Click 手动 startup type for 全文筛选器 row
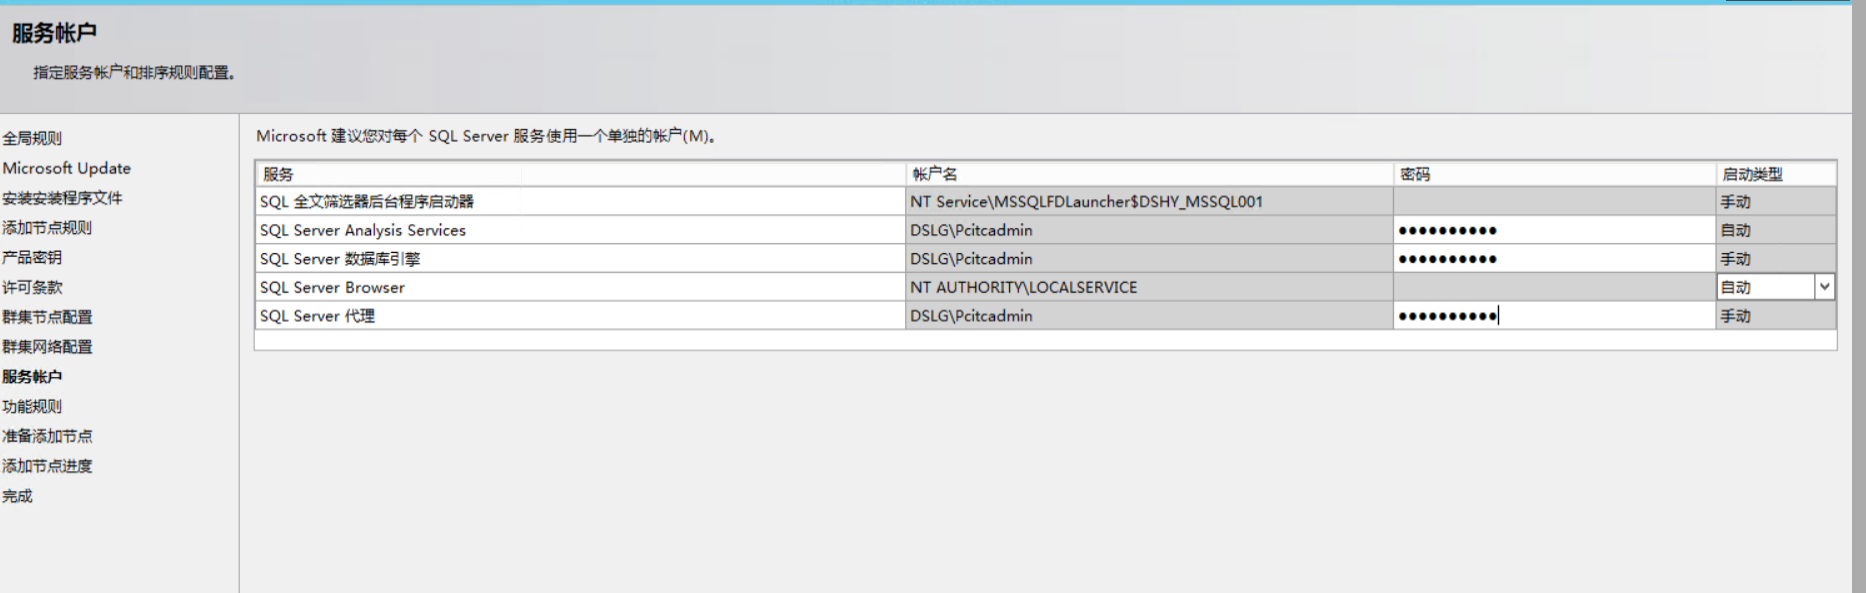The image size is (1866, 593). click(1776, 201)
